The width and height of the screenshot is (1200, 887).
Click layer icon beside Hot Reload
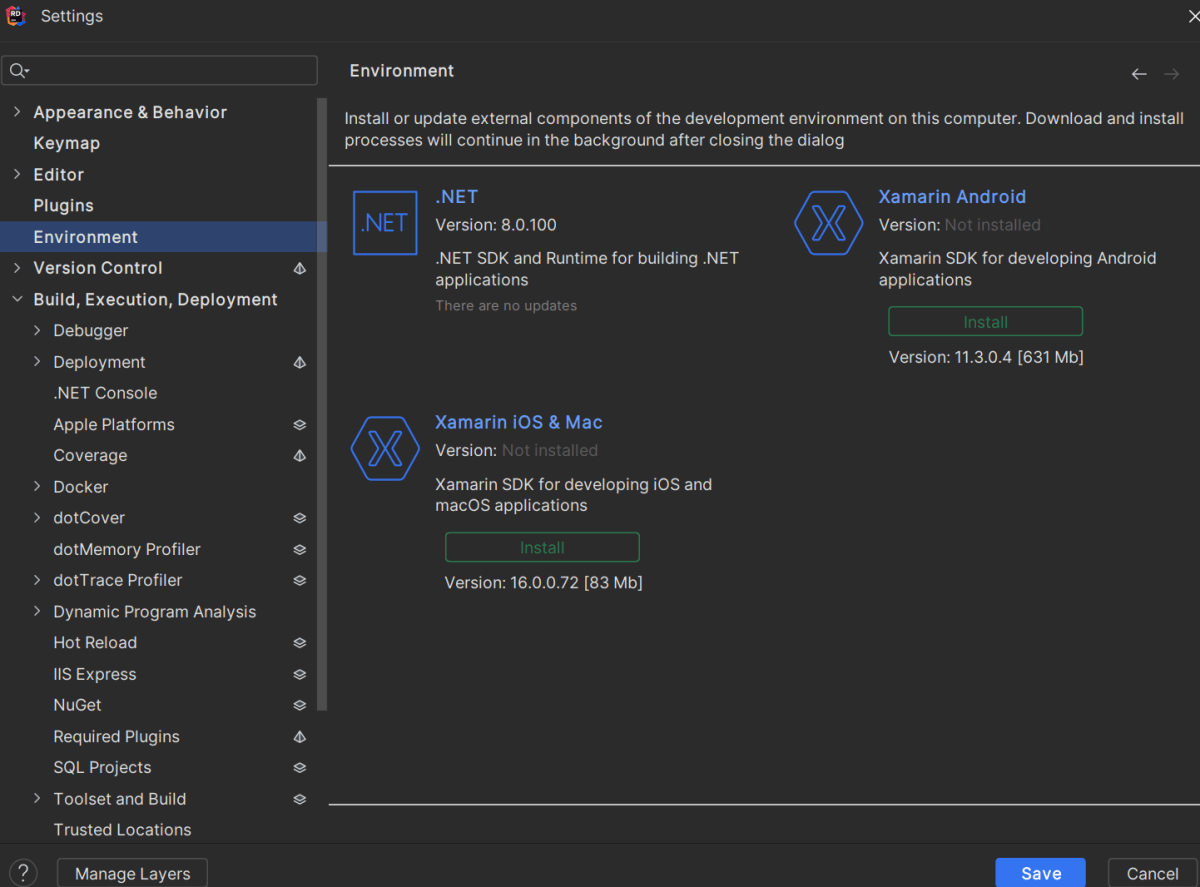(299, 643)
